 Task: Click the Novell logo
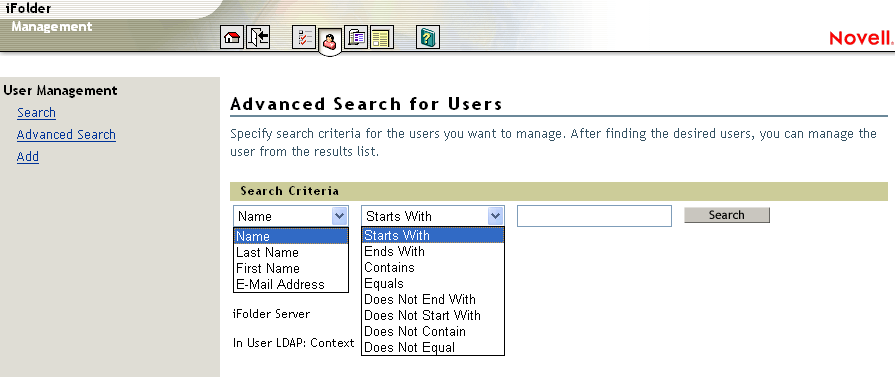pyautogui.click(x=861, y=38)
